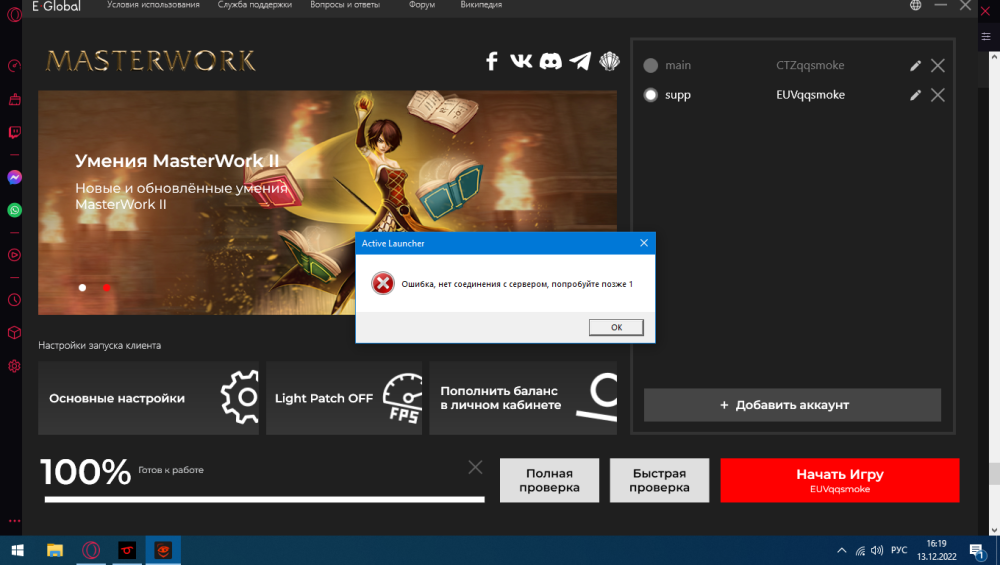Toggle the Light Patch OFF tile
The image size is (1000, 565).
click(x=343, y=398)
